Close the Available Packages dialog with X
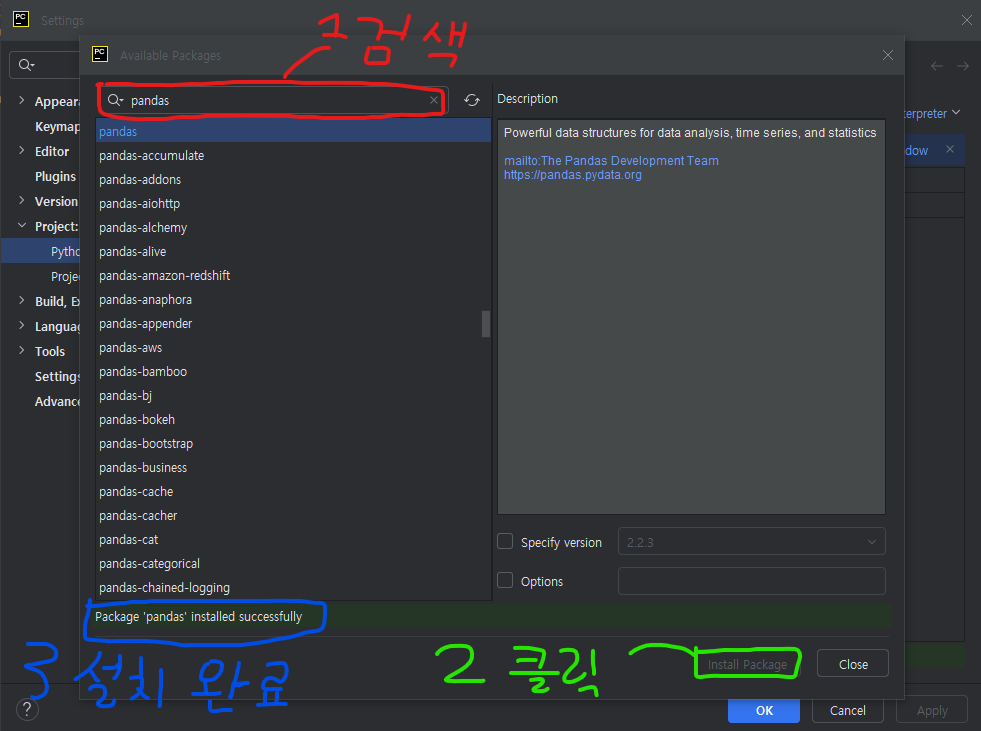This screenshot has height=731, width=981. pyautogui.click(x=888, y=55)
